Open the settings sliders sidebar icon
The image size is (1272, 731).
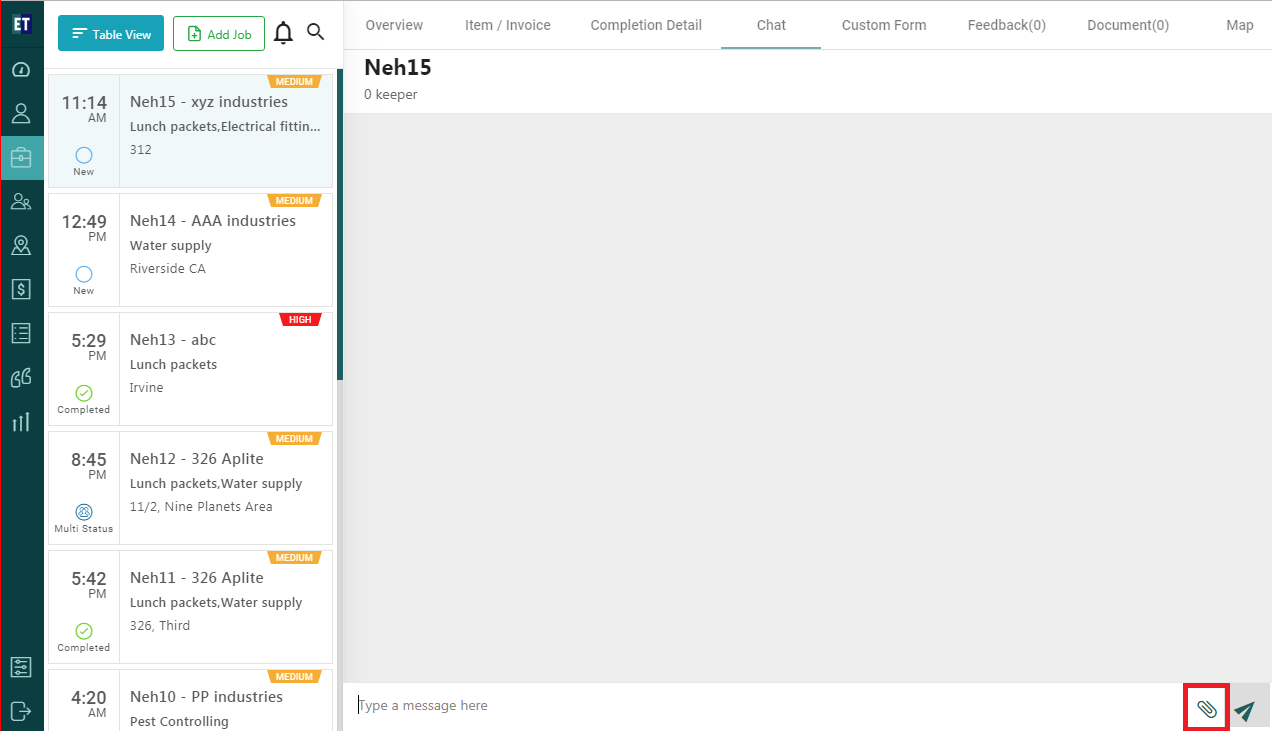pos(21,667)
